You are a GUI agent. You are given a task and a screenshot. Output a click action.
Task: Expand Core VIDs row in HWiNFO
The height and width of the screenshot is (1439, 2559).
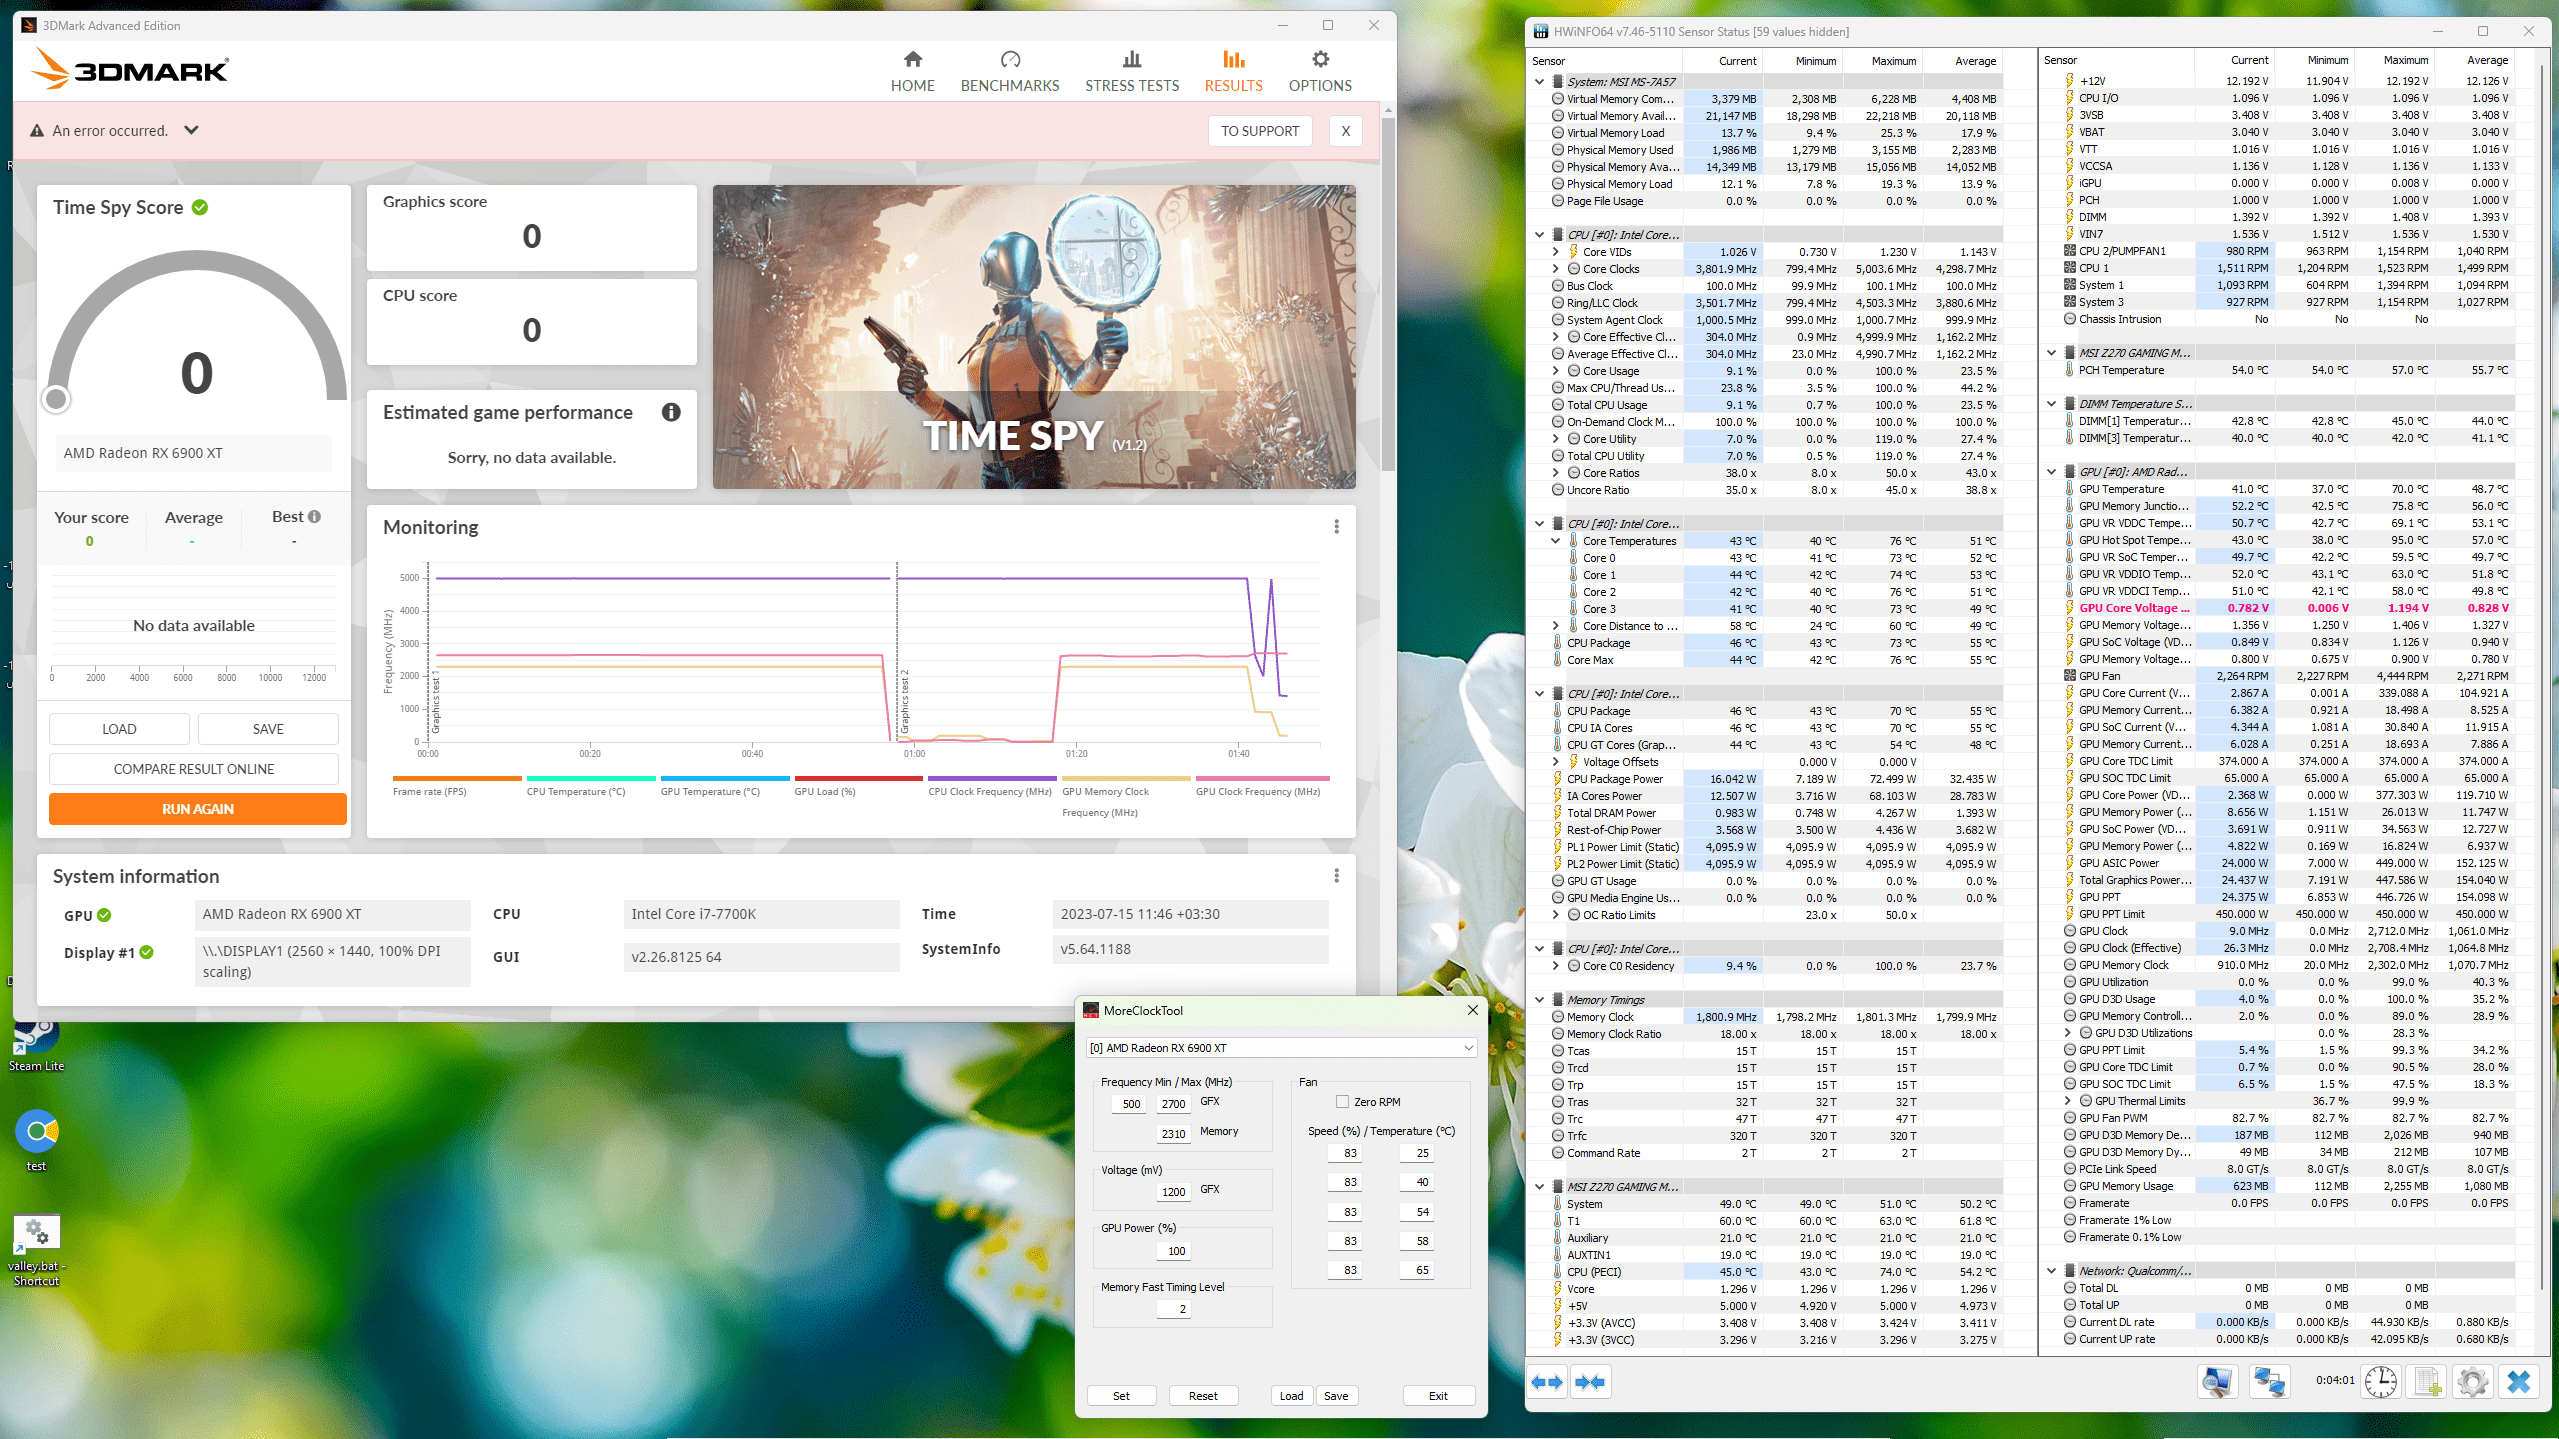click(1555, 252)
